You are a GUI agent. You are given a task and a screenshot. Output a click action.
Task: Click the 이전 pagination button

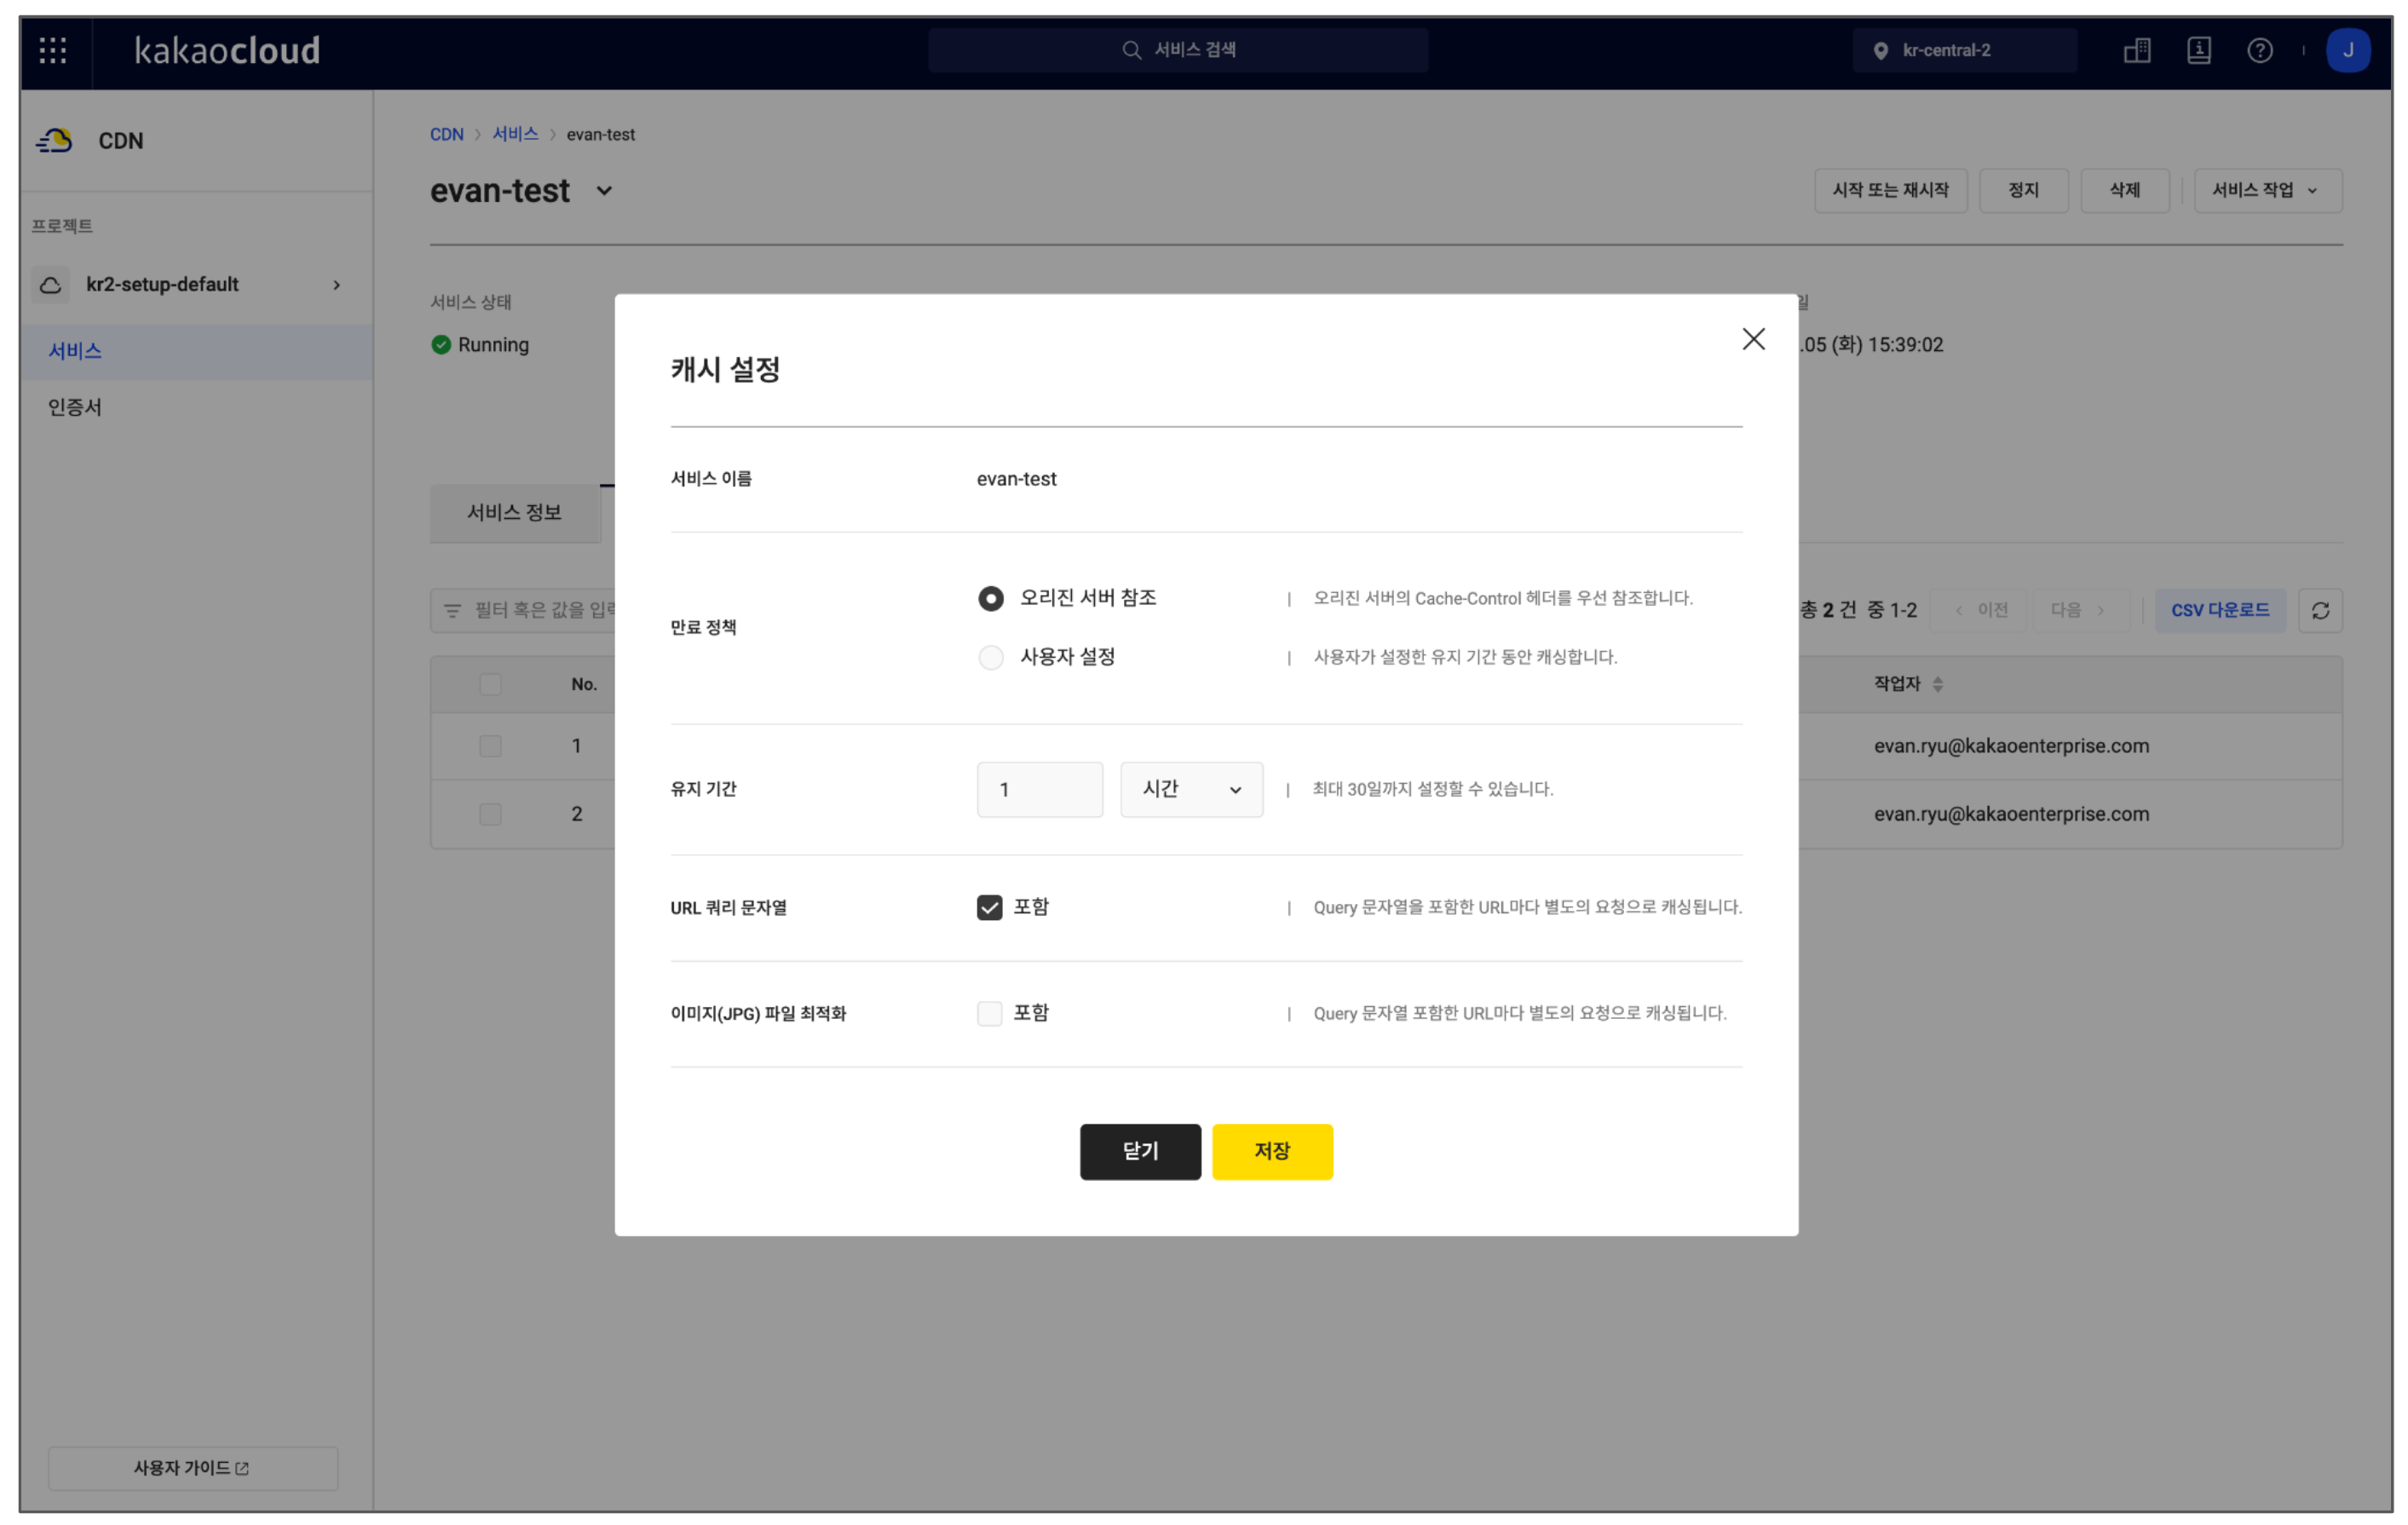[1981, 610]
